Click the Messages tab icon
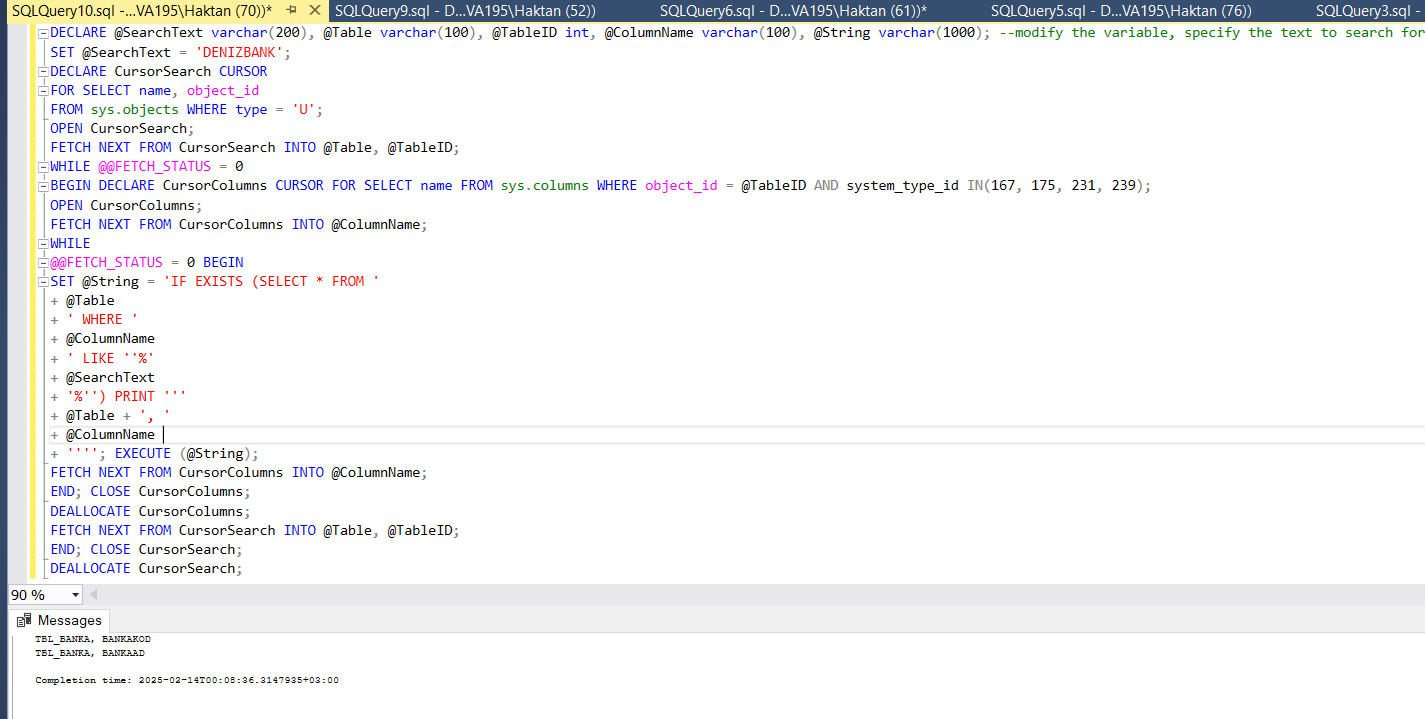Image resolution: width=1425 pixels, height=719 pixels. tap(24, 620)
